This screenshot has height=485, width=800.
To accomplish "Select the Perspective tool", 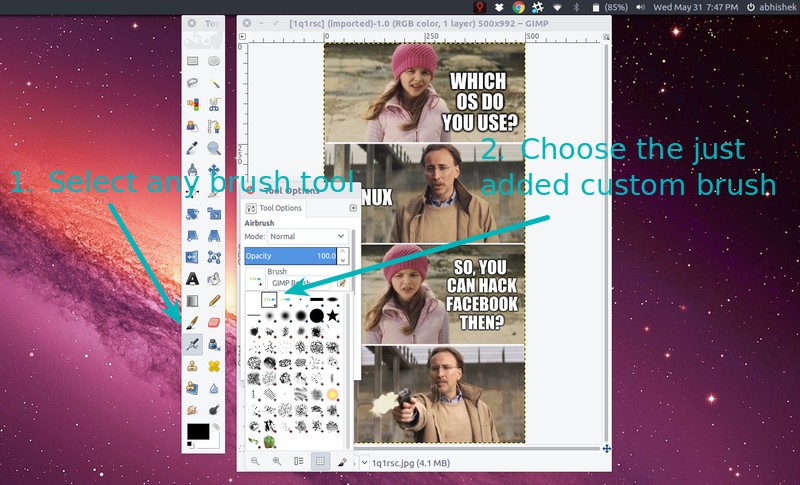I will point(214,236).
